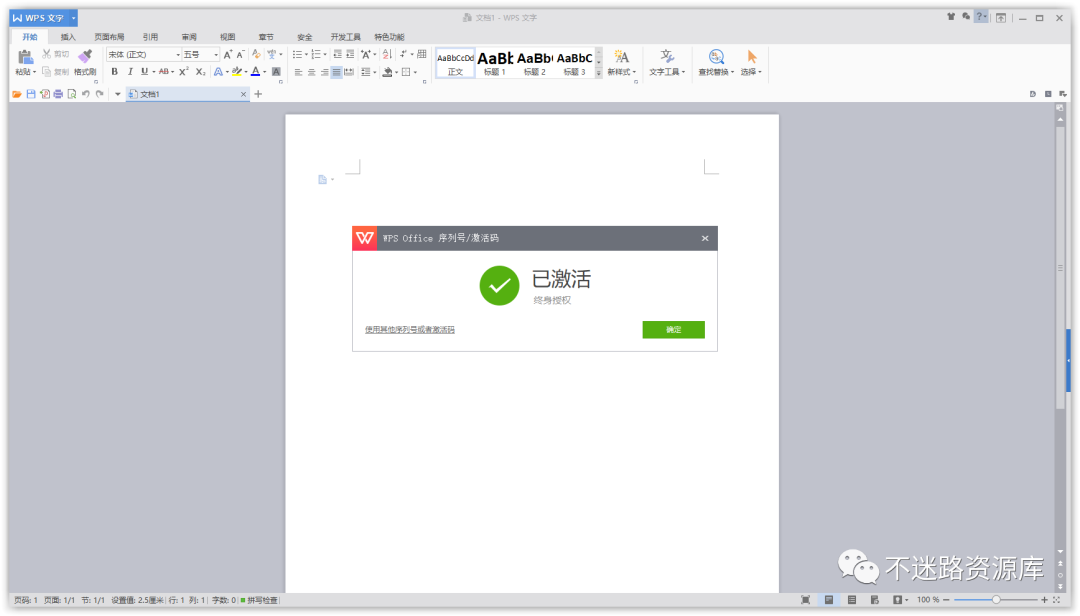Viewport: 1080px width, 616px height.
Task: Open the 查找替换 dropdown
Action: (732, 72)
